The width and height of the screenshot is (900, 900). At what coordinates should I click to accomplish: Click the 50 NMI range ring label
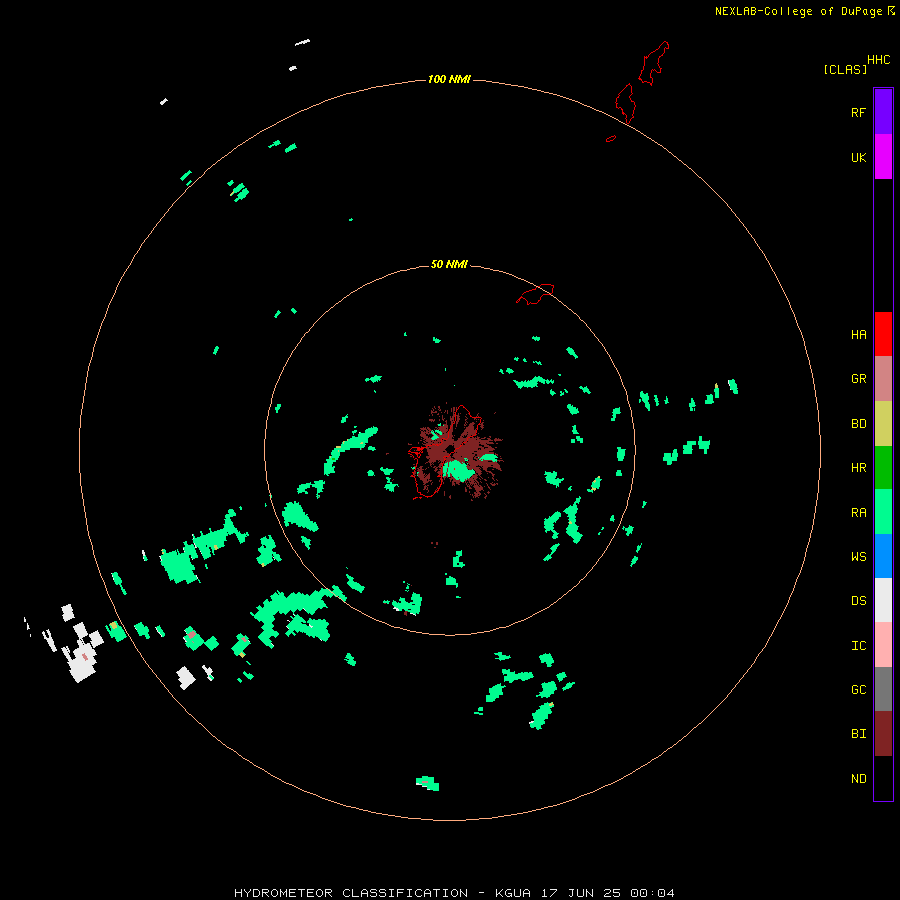pyautogui.click(x=449, y=264)
